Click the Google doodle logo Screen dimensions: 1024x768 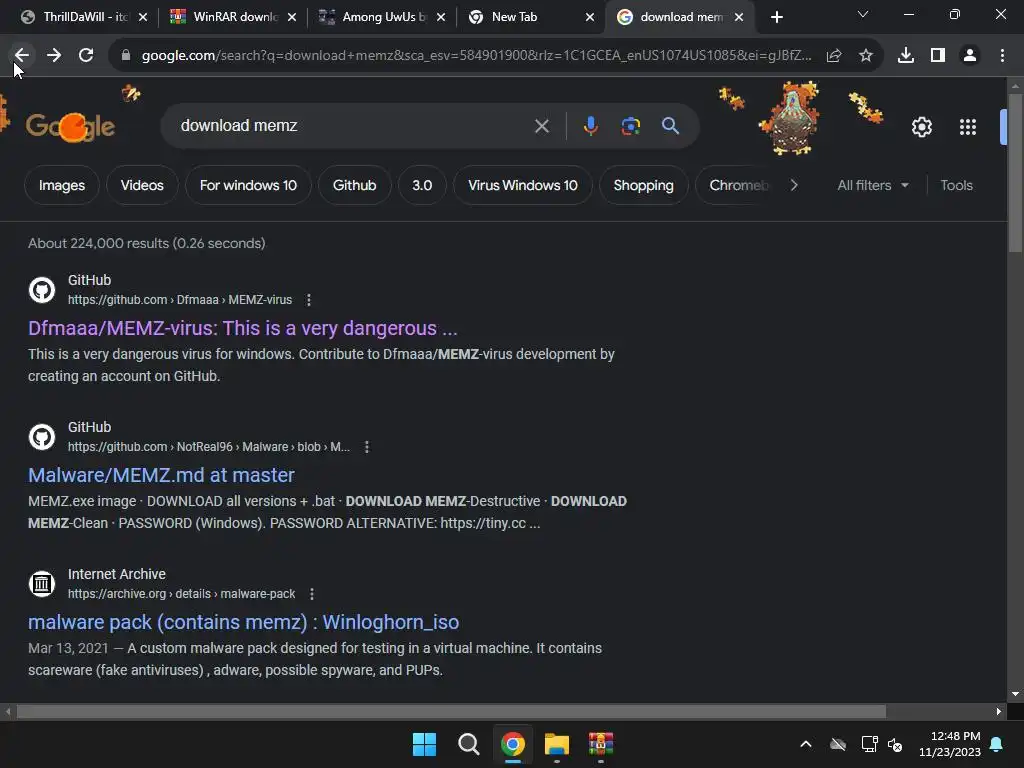71,125
